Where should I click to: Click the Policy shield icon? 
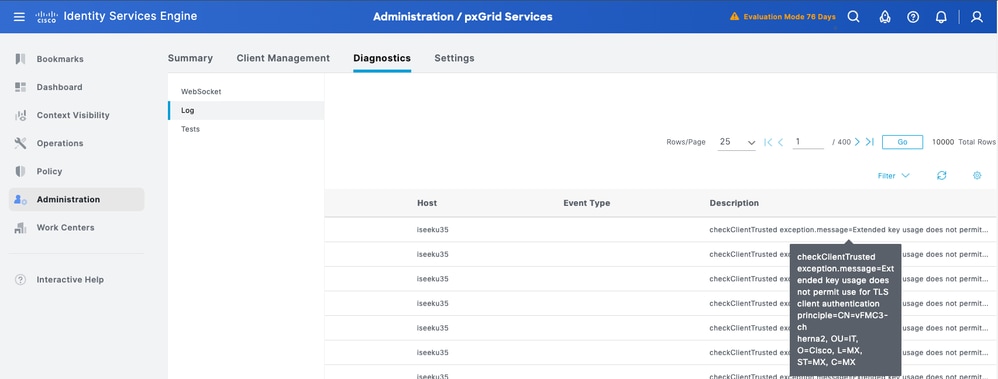pos(20,171)
